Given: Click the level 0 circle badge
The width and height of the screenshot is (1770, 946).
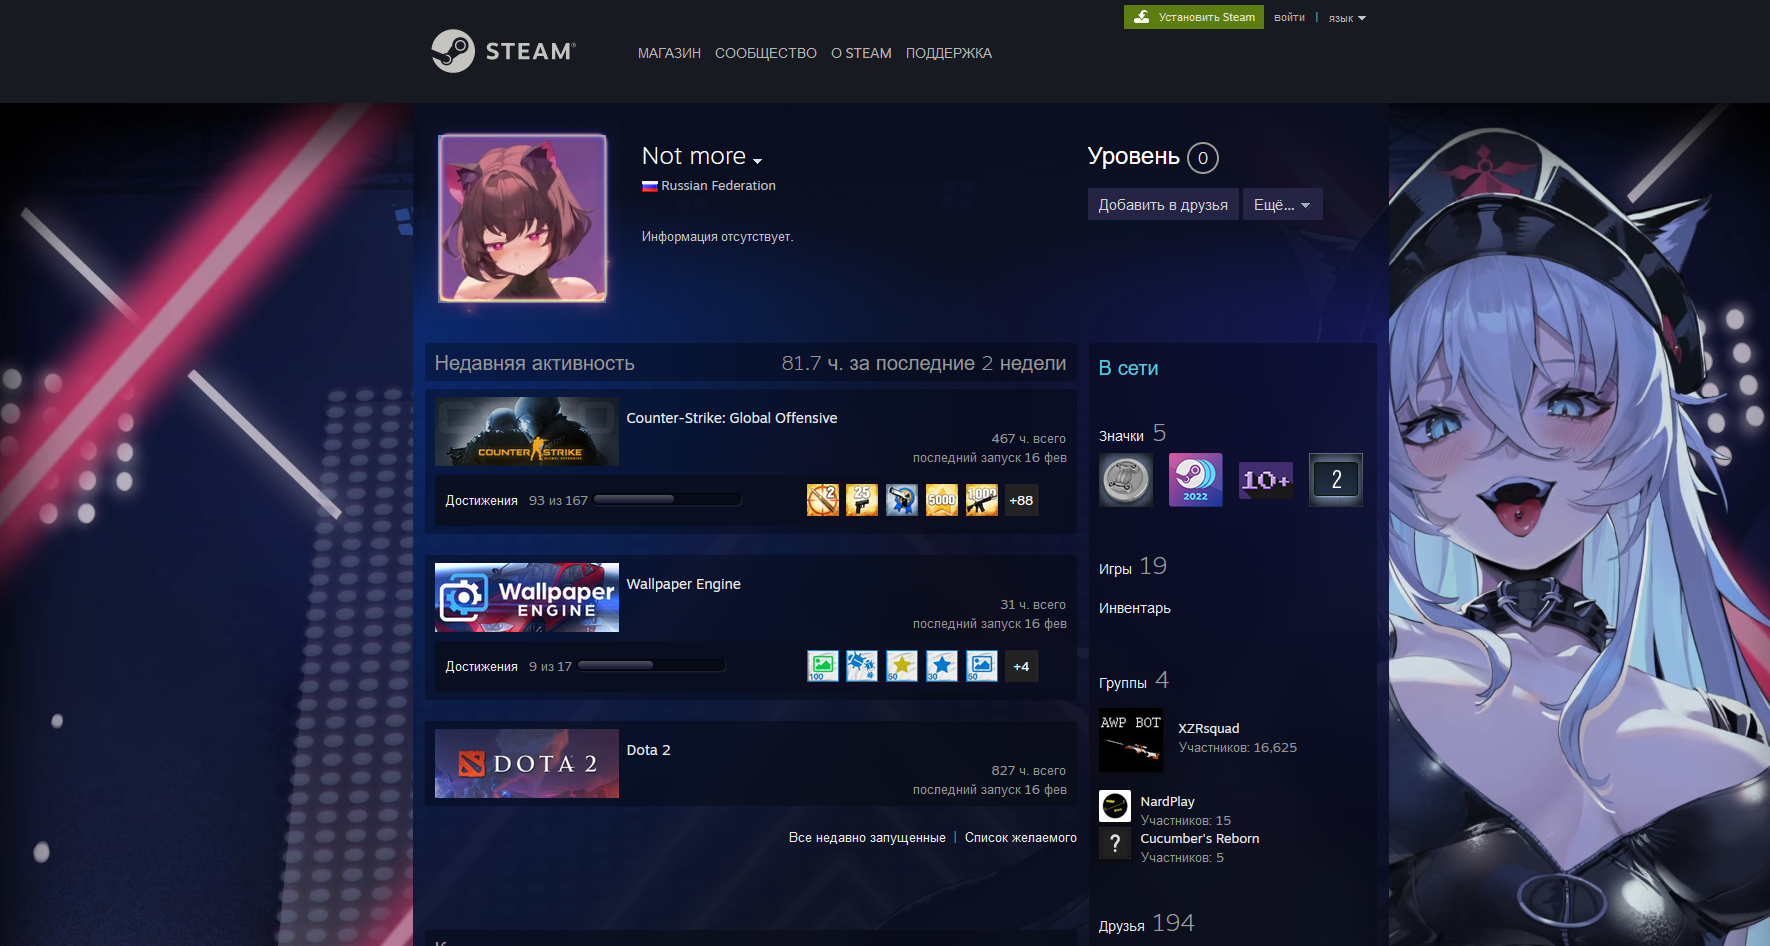Looking at the screenshot, I should [x=1203, y=158].
